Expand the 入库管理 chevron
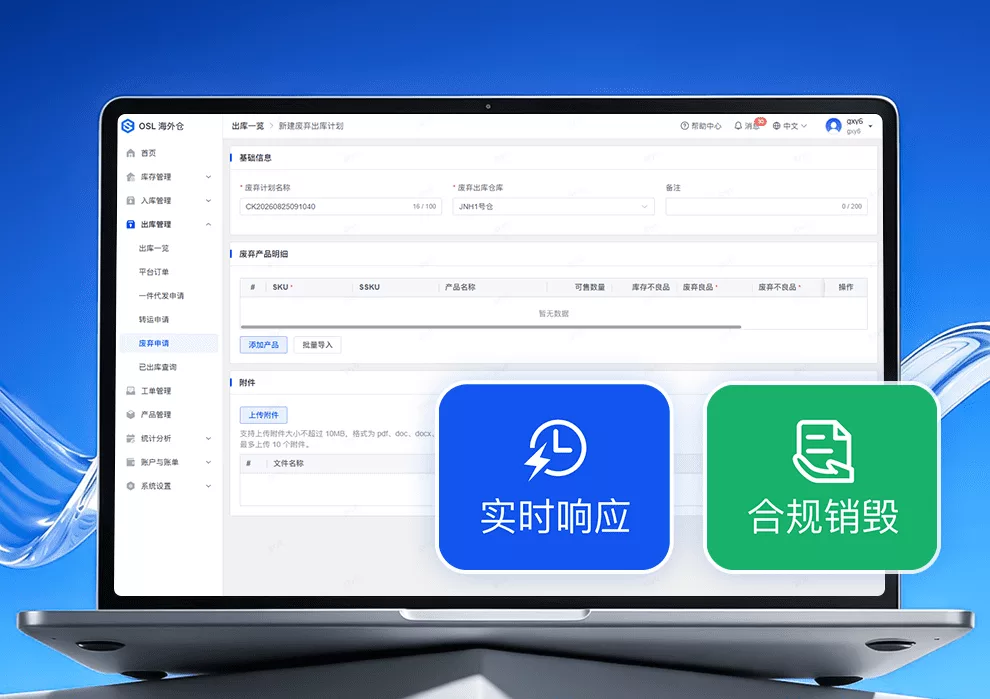The image size is (990, 699). pos(208,201)
